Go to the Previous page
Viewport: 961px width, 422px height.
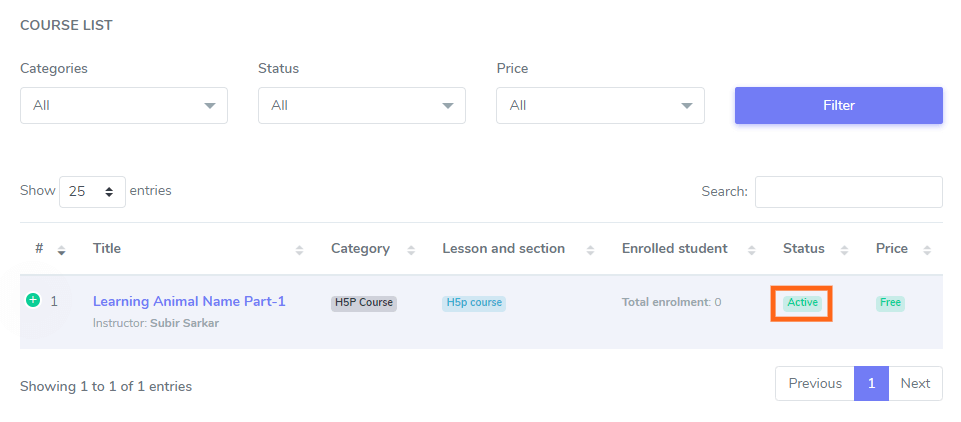coord(814,383)
